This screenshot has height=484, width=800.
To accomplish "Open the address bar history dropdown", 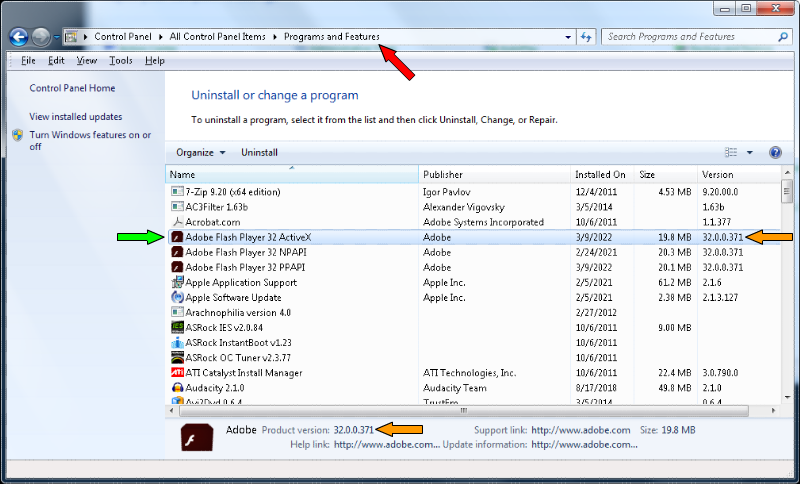I will pos(568,37).
